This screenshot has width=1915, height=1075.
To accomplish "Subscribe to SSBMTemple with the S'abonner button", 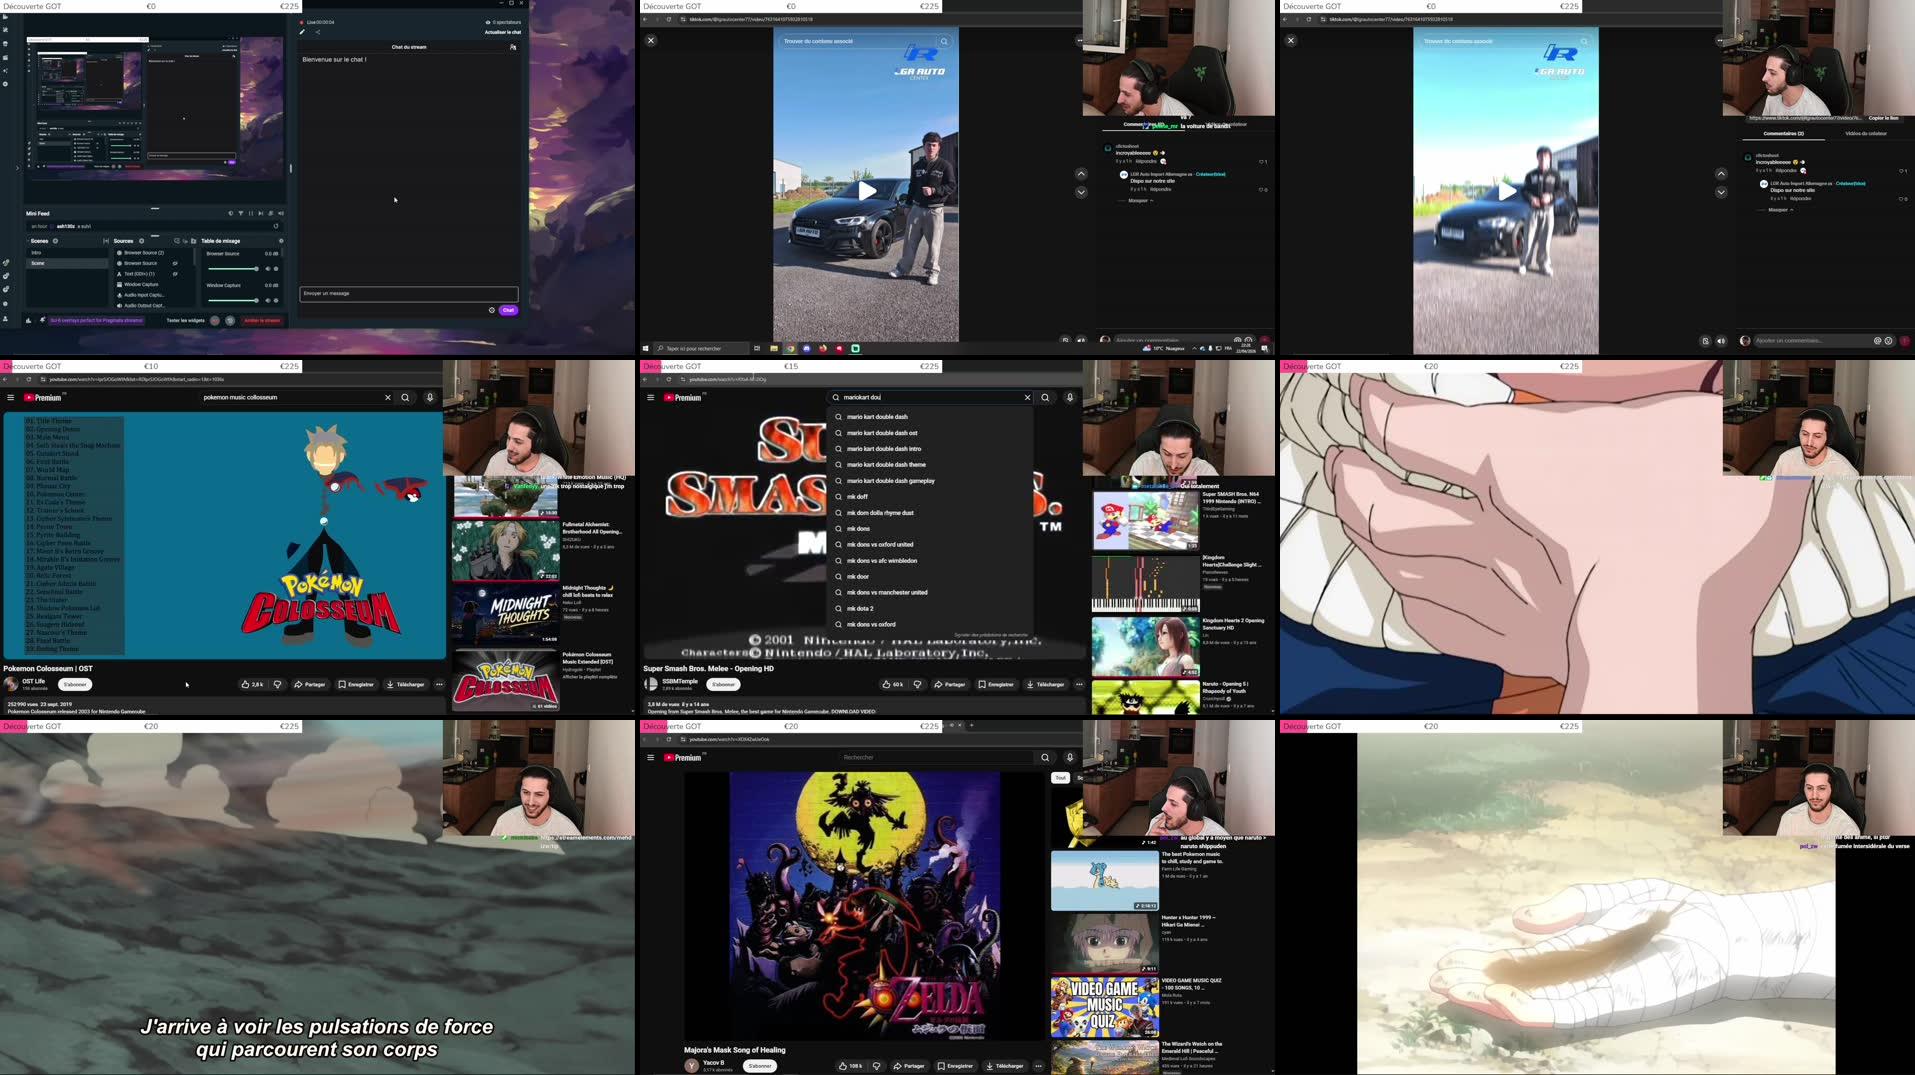I will tap(722, 684).
